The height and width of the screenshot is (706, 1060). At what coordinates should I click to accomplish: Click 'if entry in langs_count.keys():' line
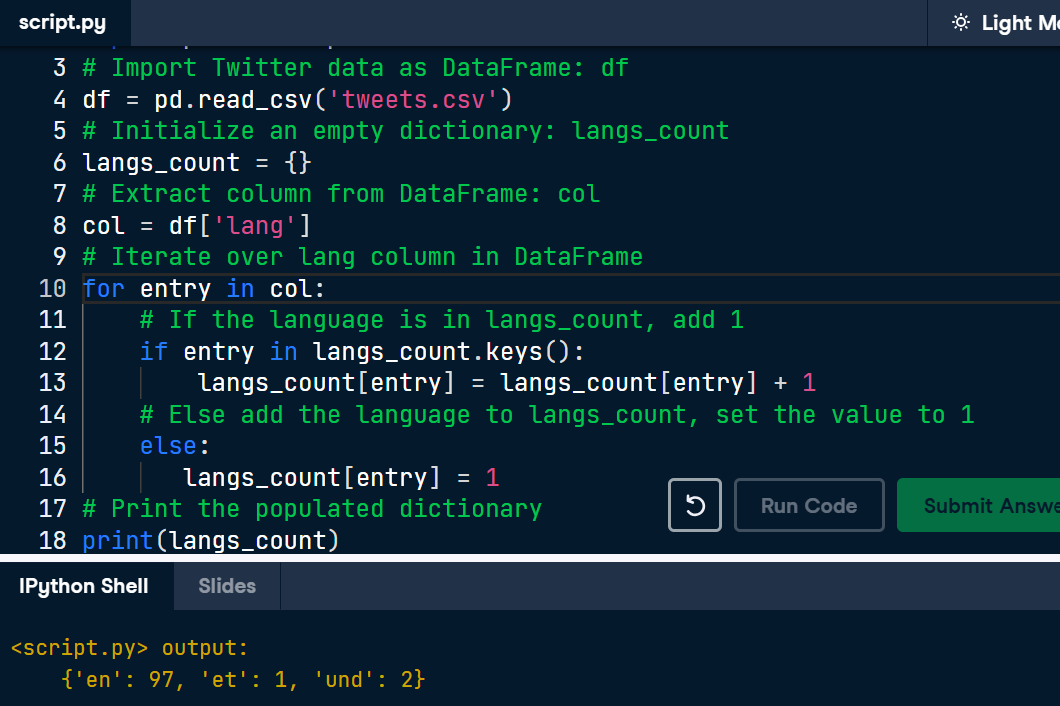click(362, 352)
